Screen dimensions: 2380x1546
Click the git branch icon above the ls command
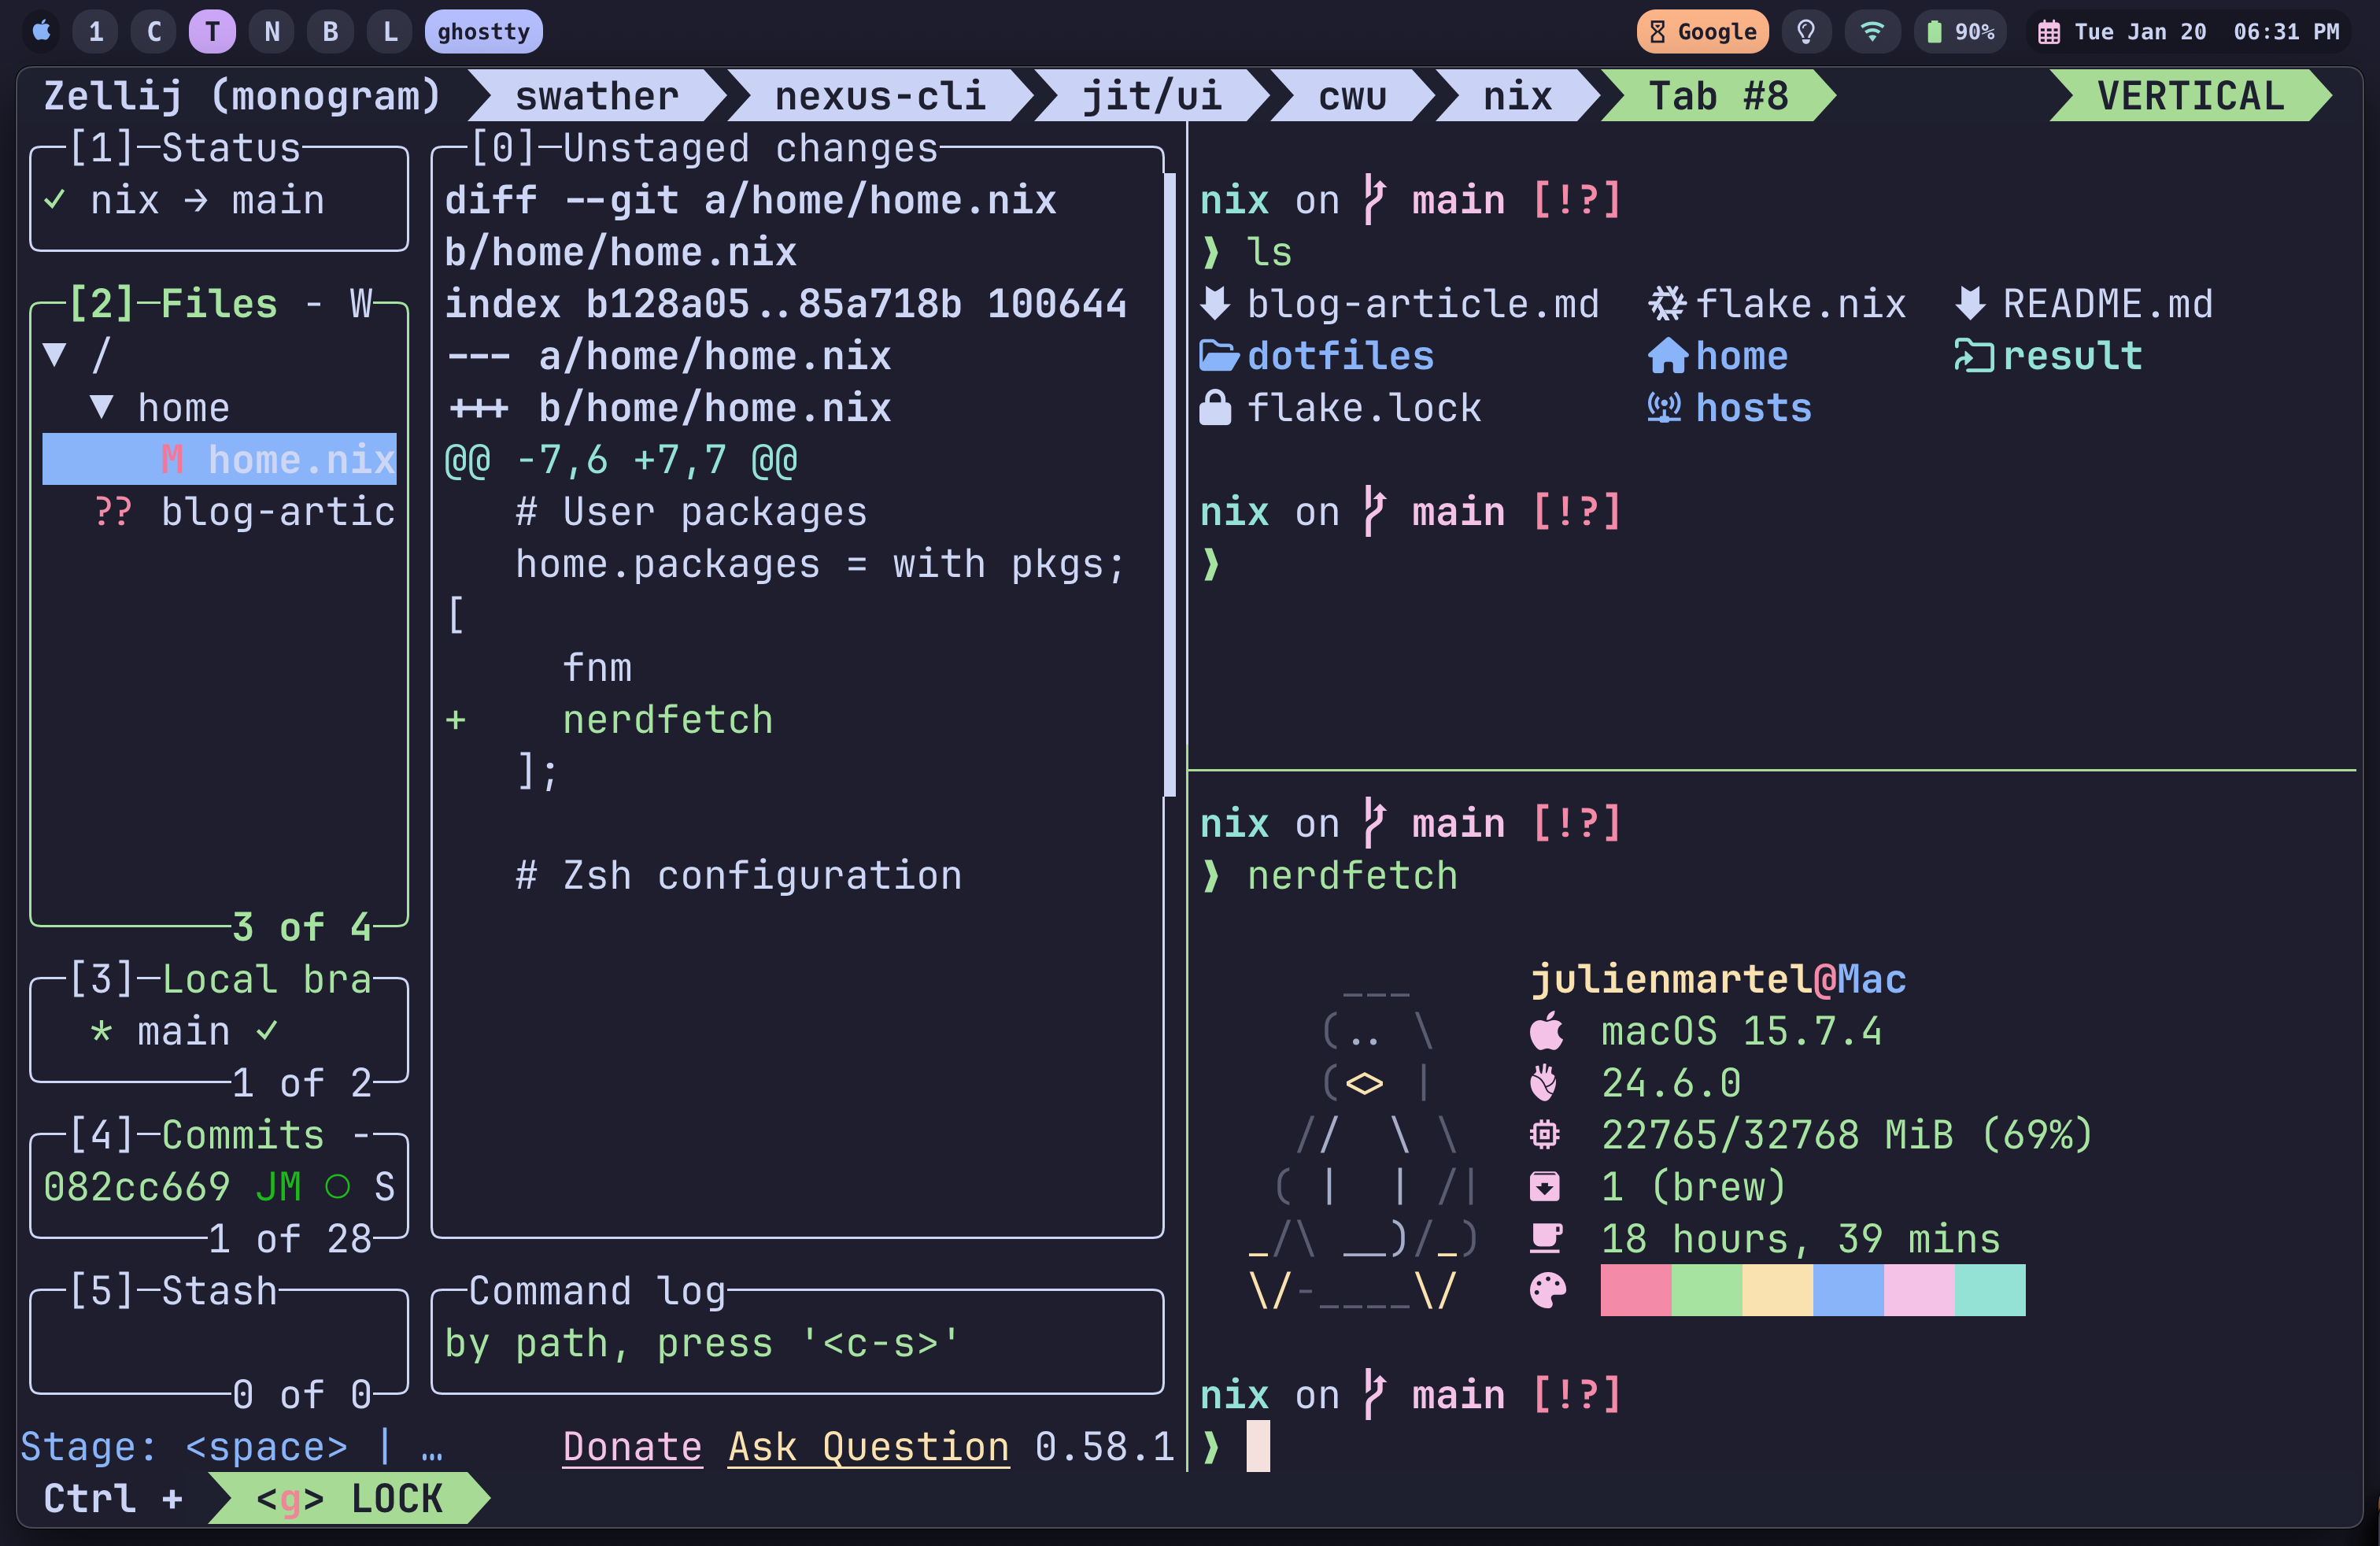(x=1375, y=200)
